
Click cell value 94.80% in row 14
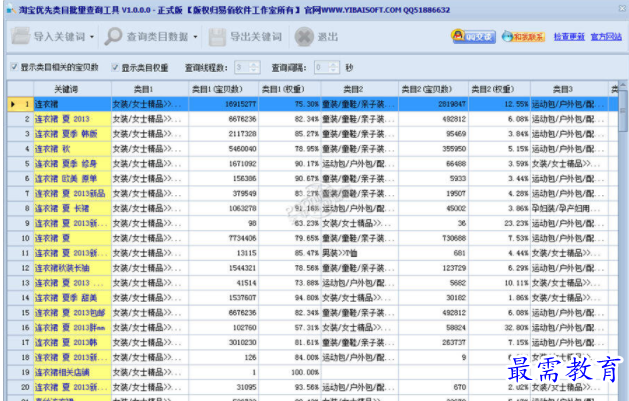point(290,298)
